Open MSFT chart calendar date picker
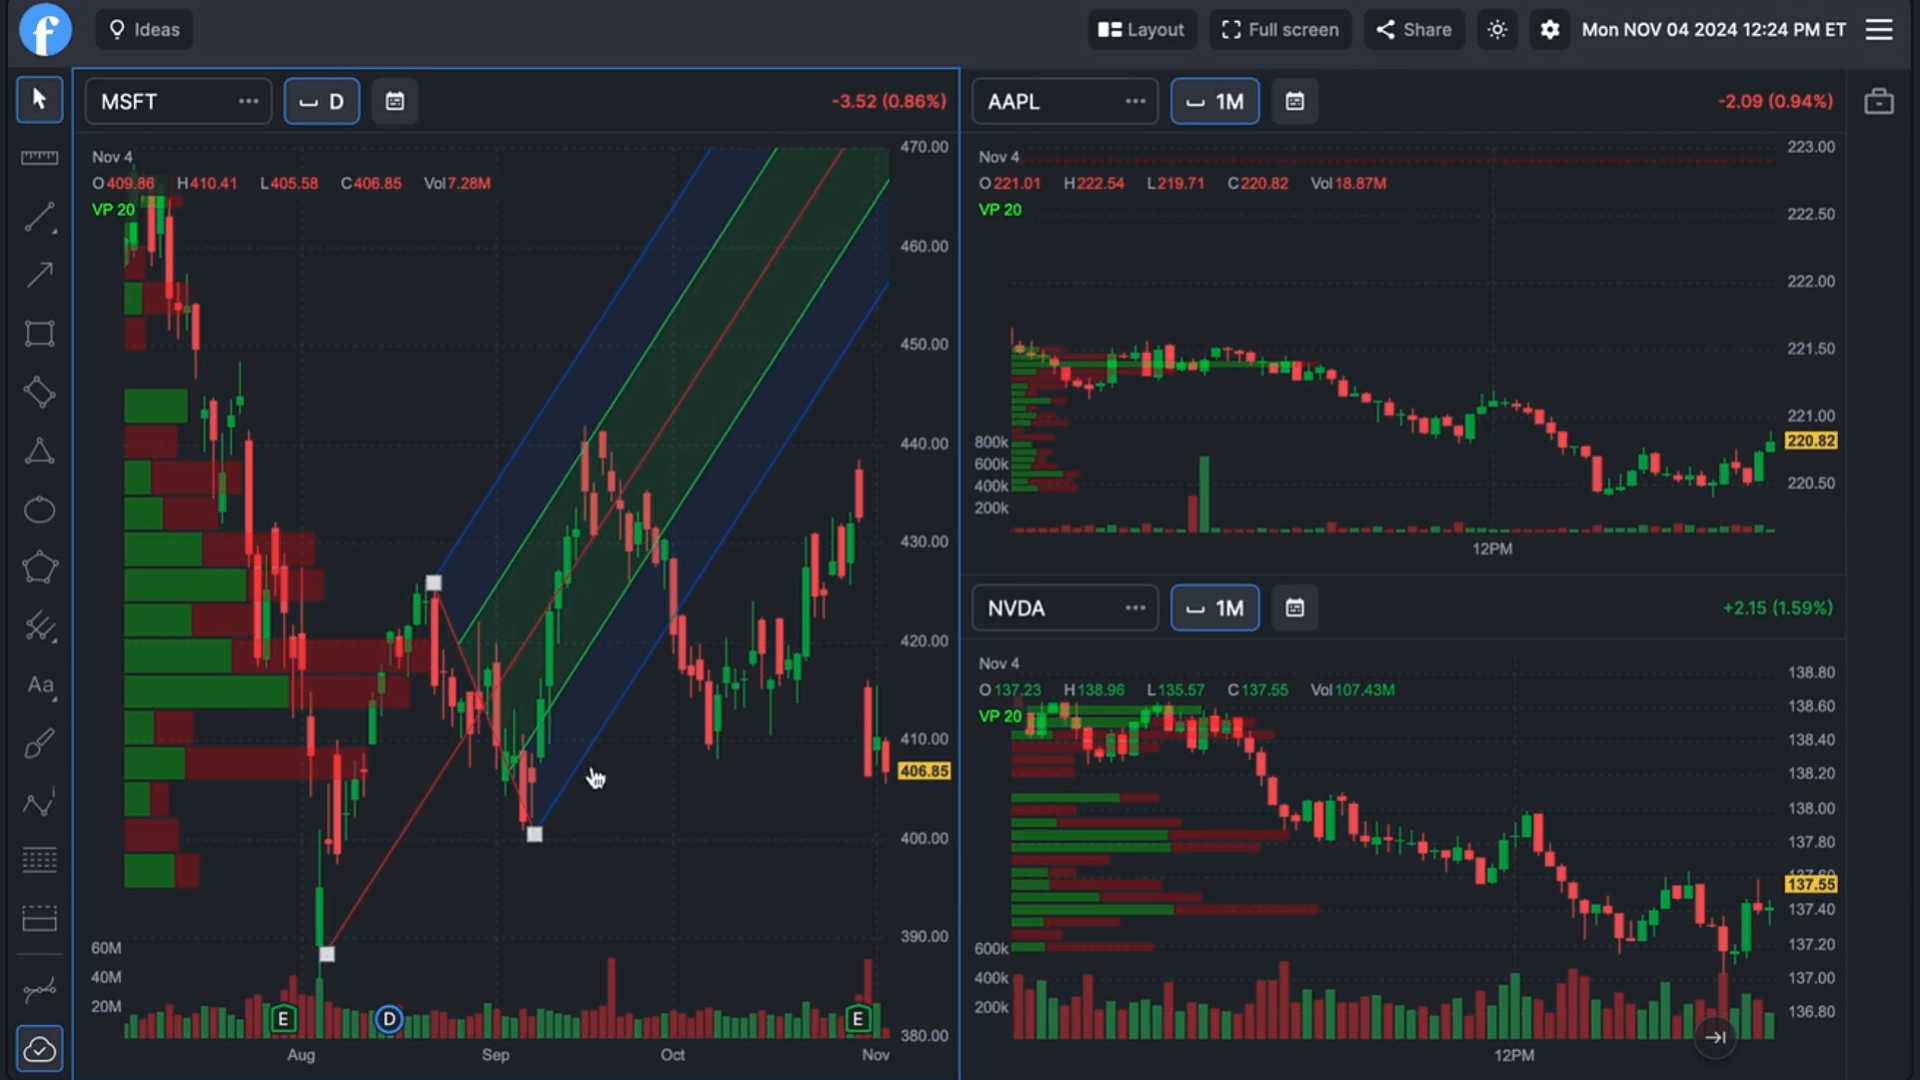This screenshot has height=1080, width=1920. [395, 102]
